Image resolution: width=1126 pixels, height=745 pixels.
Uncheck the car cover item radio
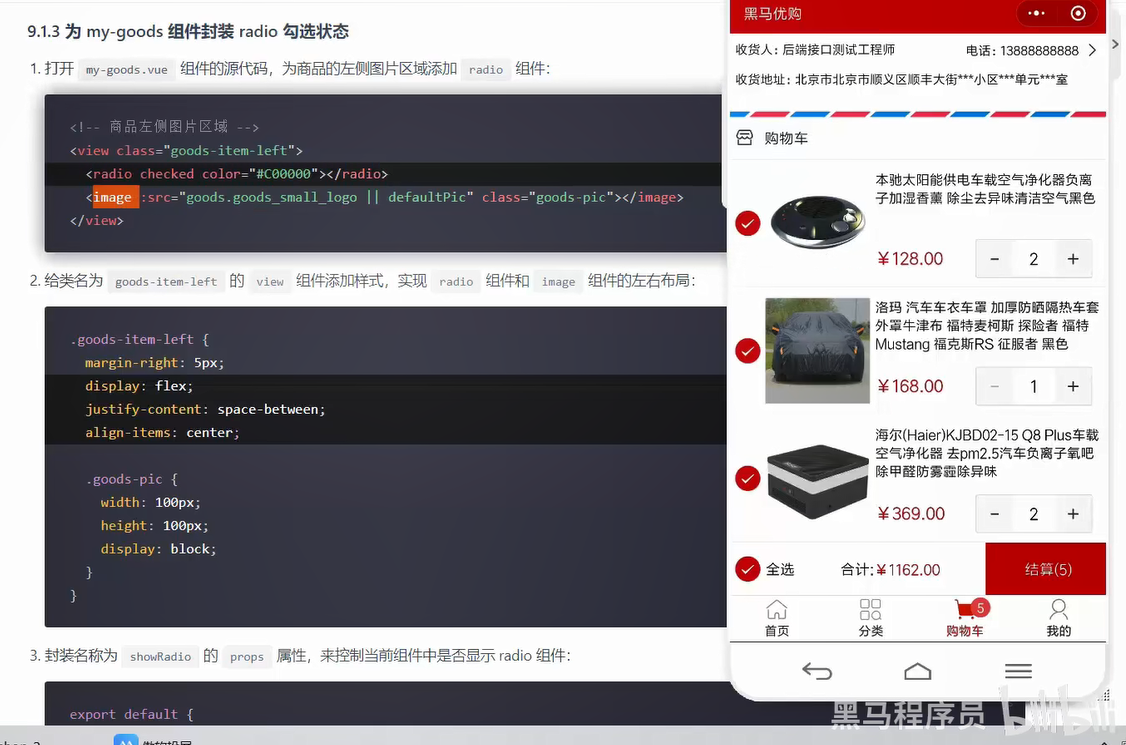click(748, 351)
